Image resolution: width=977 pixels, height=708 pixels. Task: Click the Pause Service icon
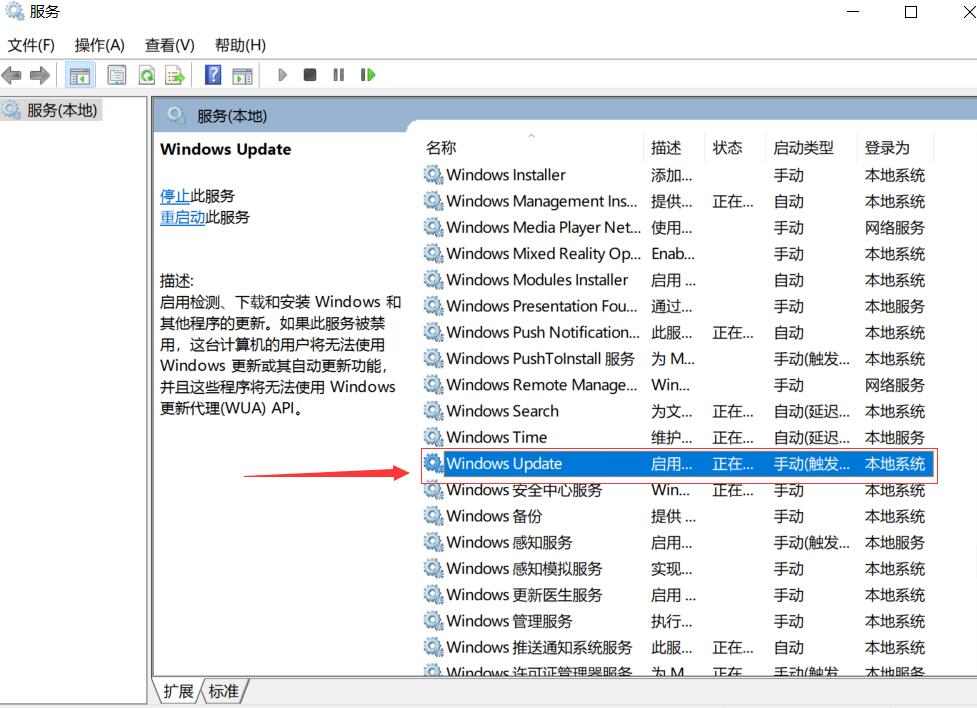pyautogui.click(x=338, y=75)
